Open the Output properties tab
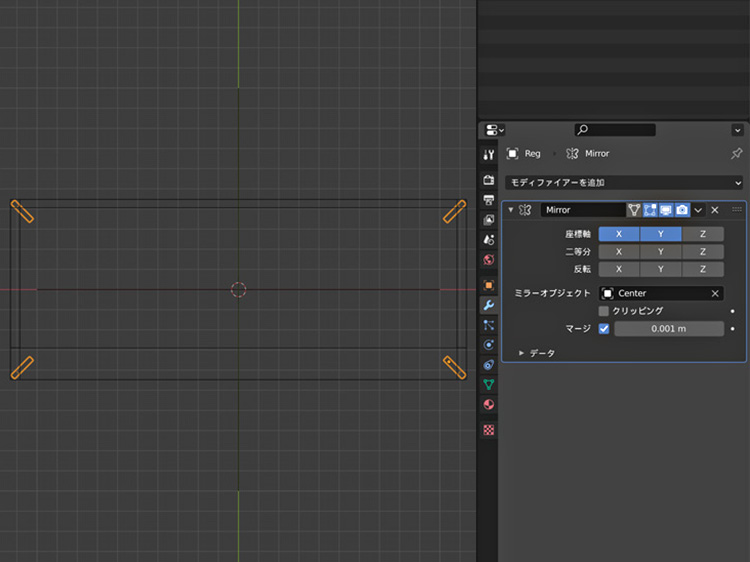This screenshot has width=750, height=562. click(x=488, y=200)
